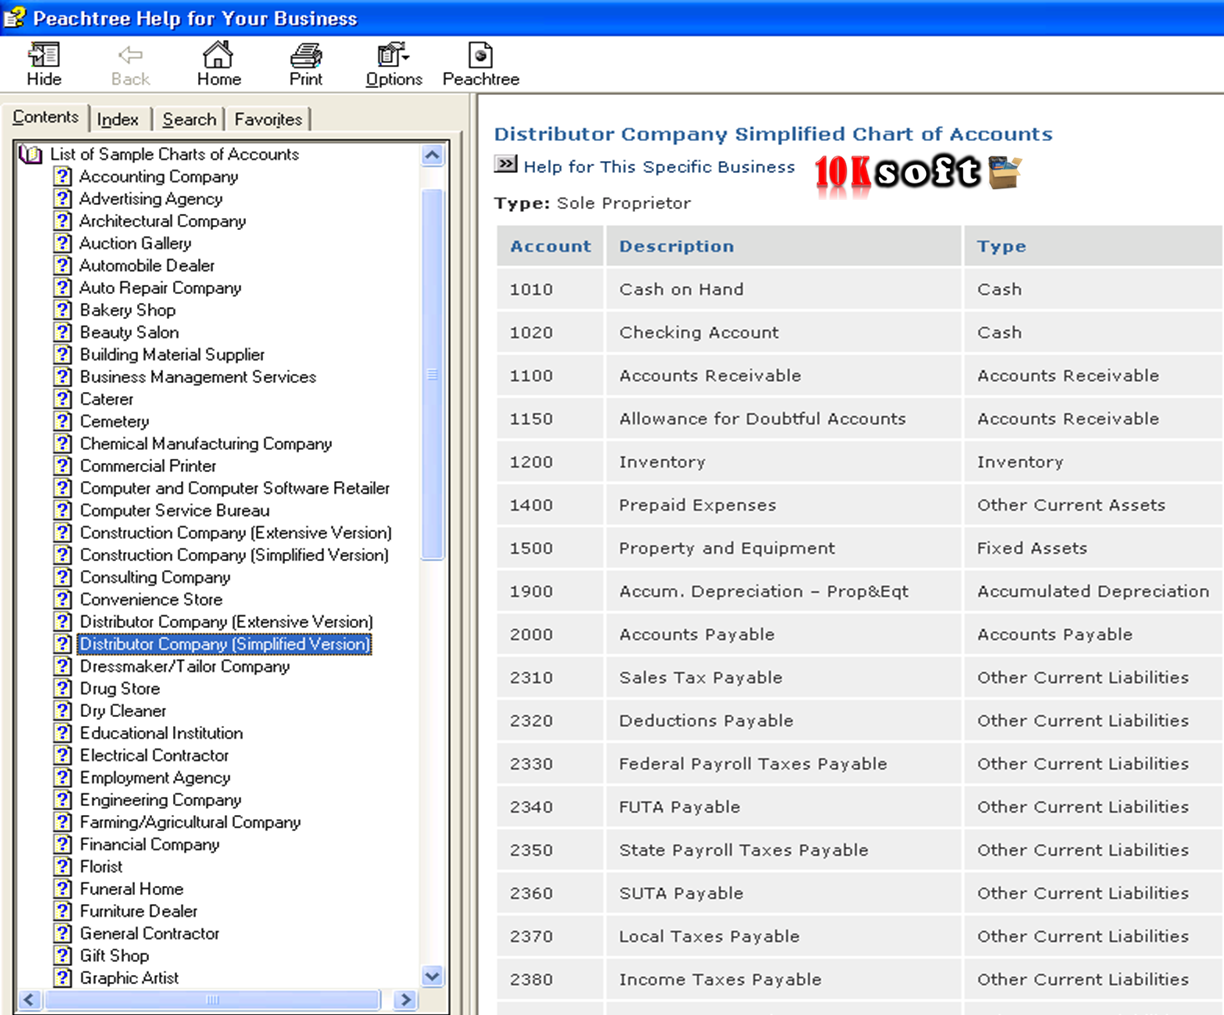Open Automobile Dealer topic
Image resolution: width=1224 pixels, height=1015 pixels.
pos(147,265)
